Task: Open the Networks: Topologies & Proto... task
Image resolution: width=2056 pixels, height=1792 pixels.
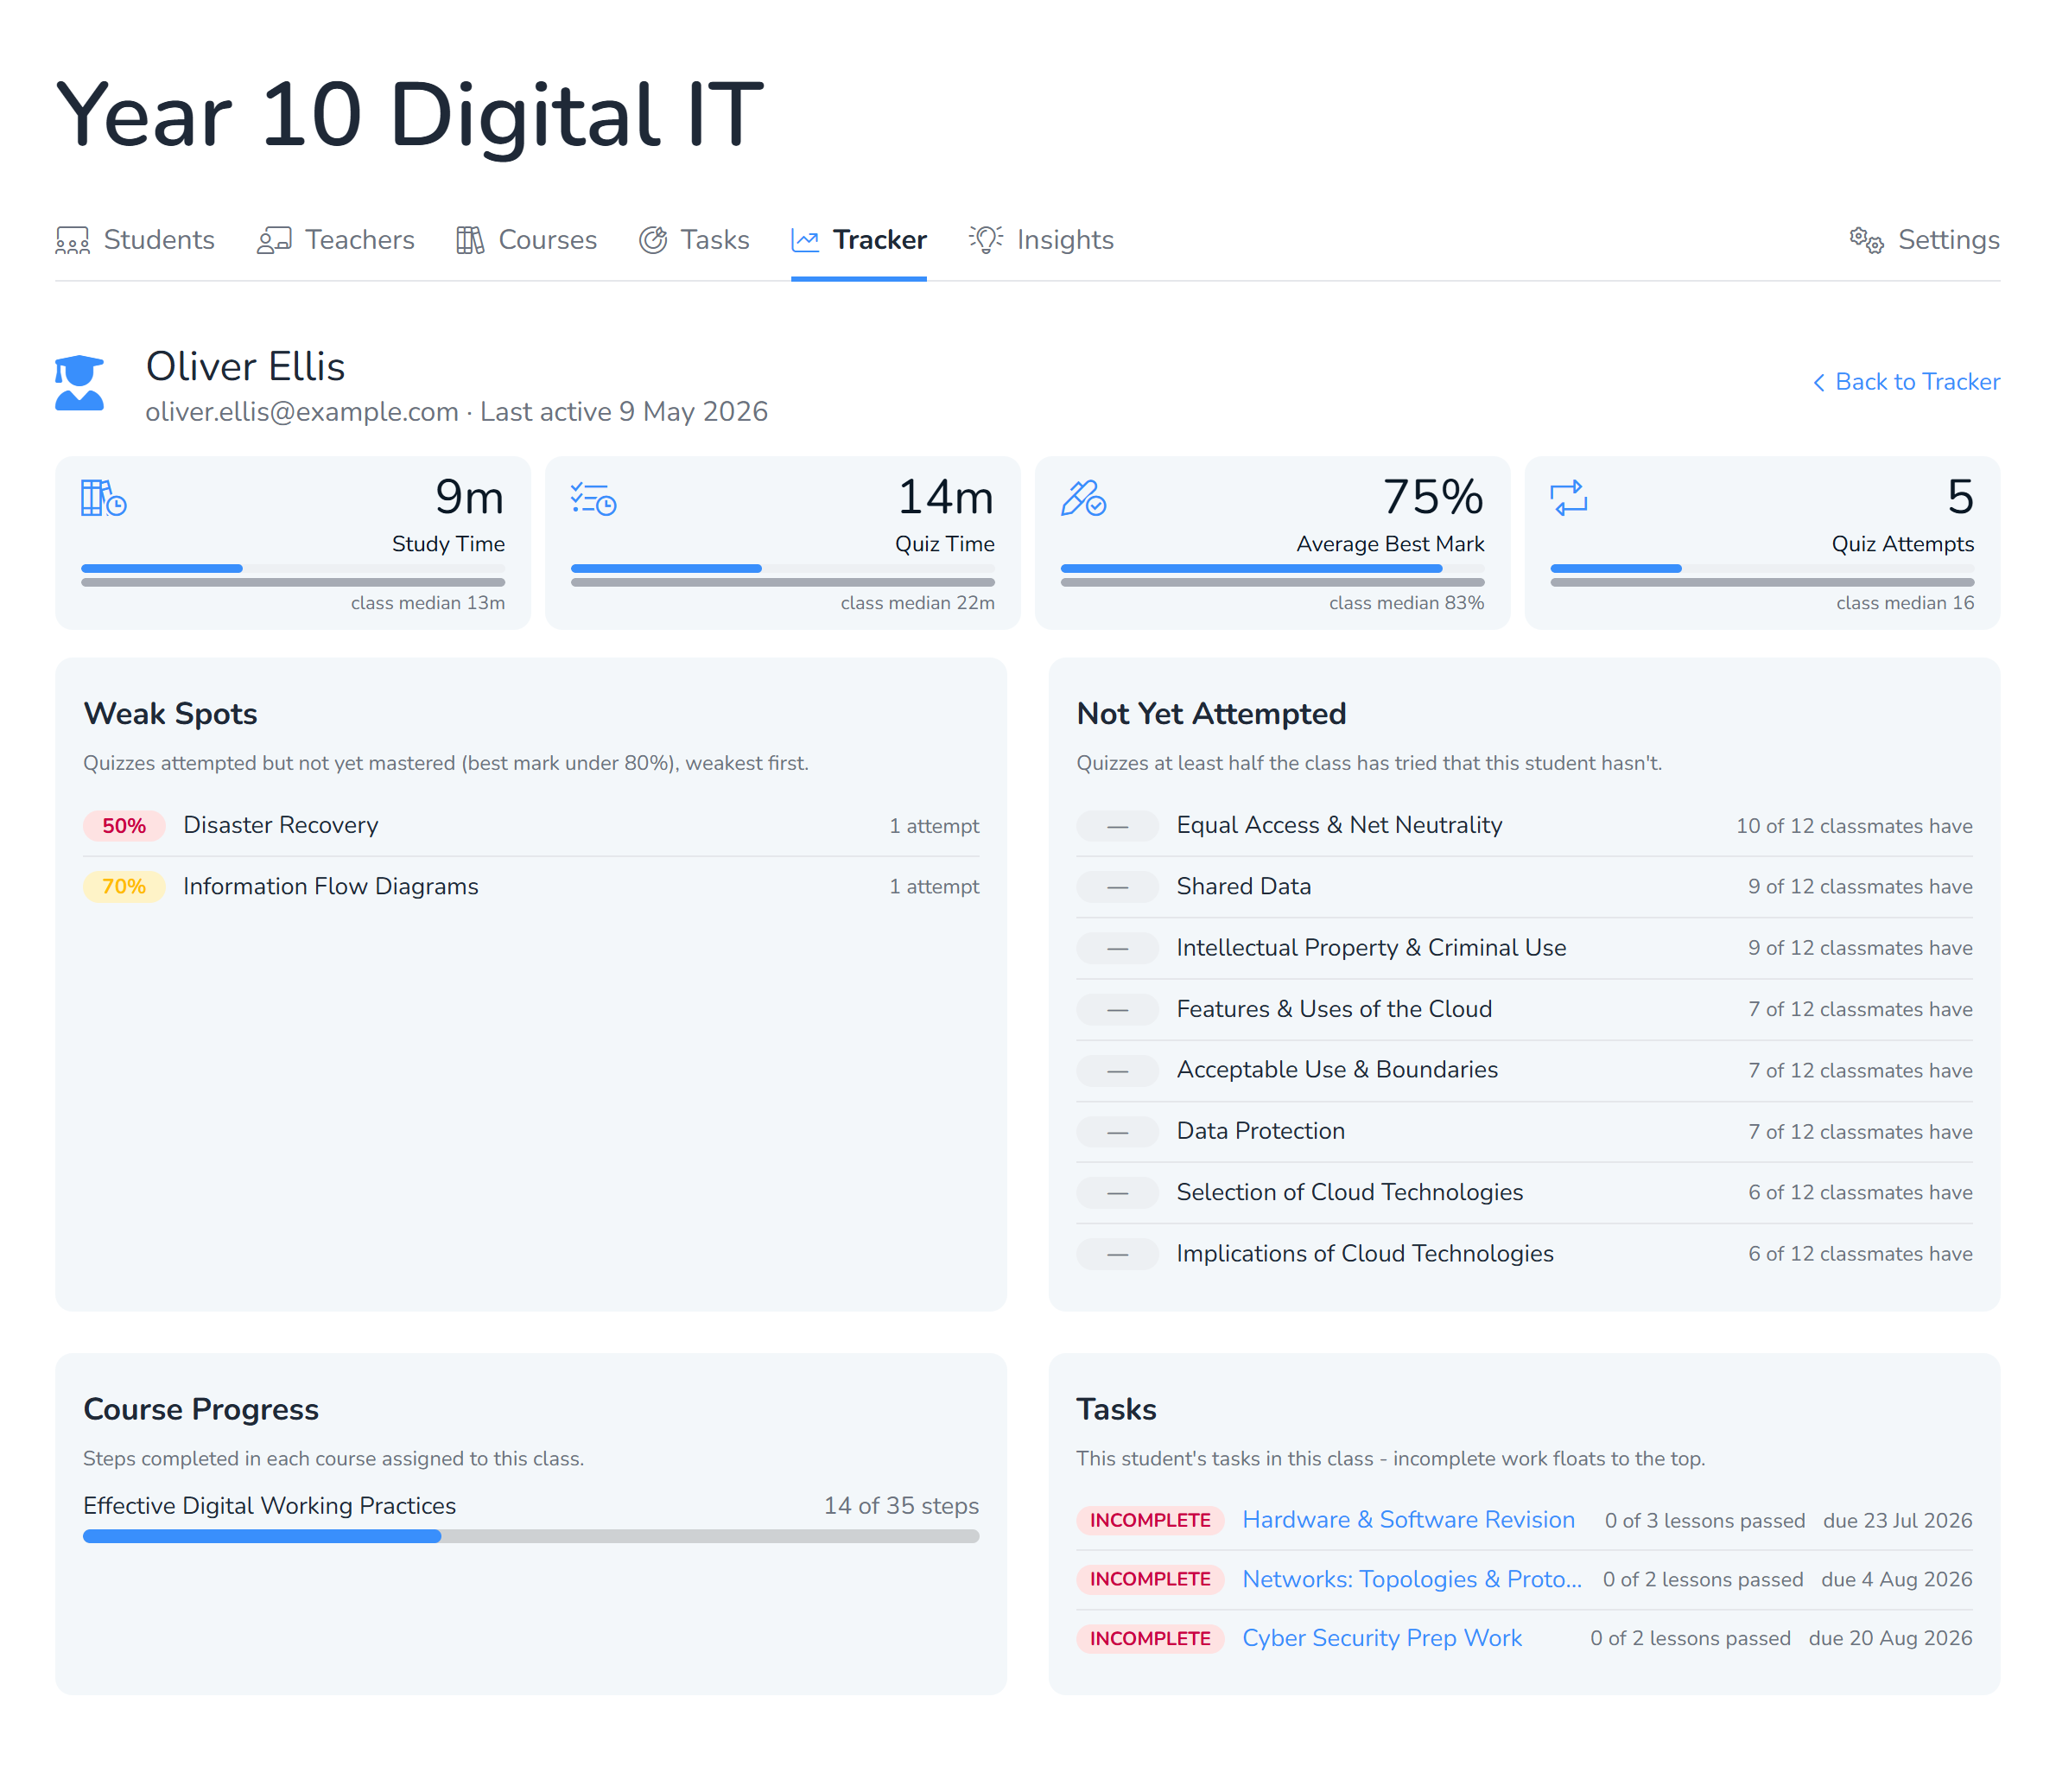Action: pyautogui.click(x=1412, y=1579)
